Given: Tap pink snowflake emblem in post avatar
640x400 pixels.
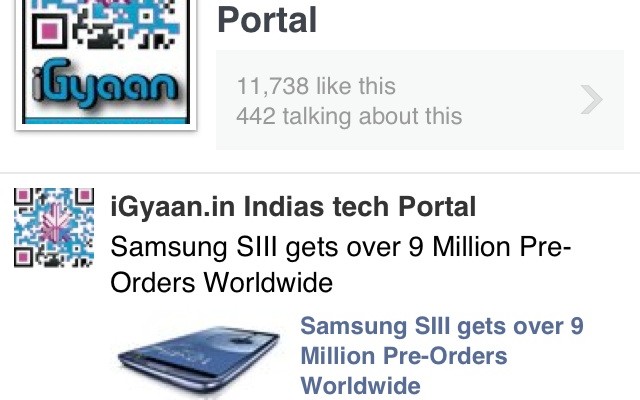Looking at the screenshot, I should pyautogui.click(x=53, y=227).
